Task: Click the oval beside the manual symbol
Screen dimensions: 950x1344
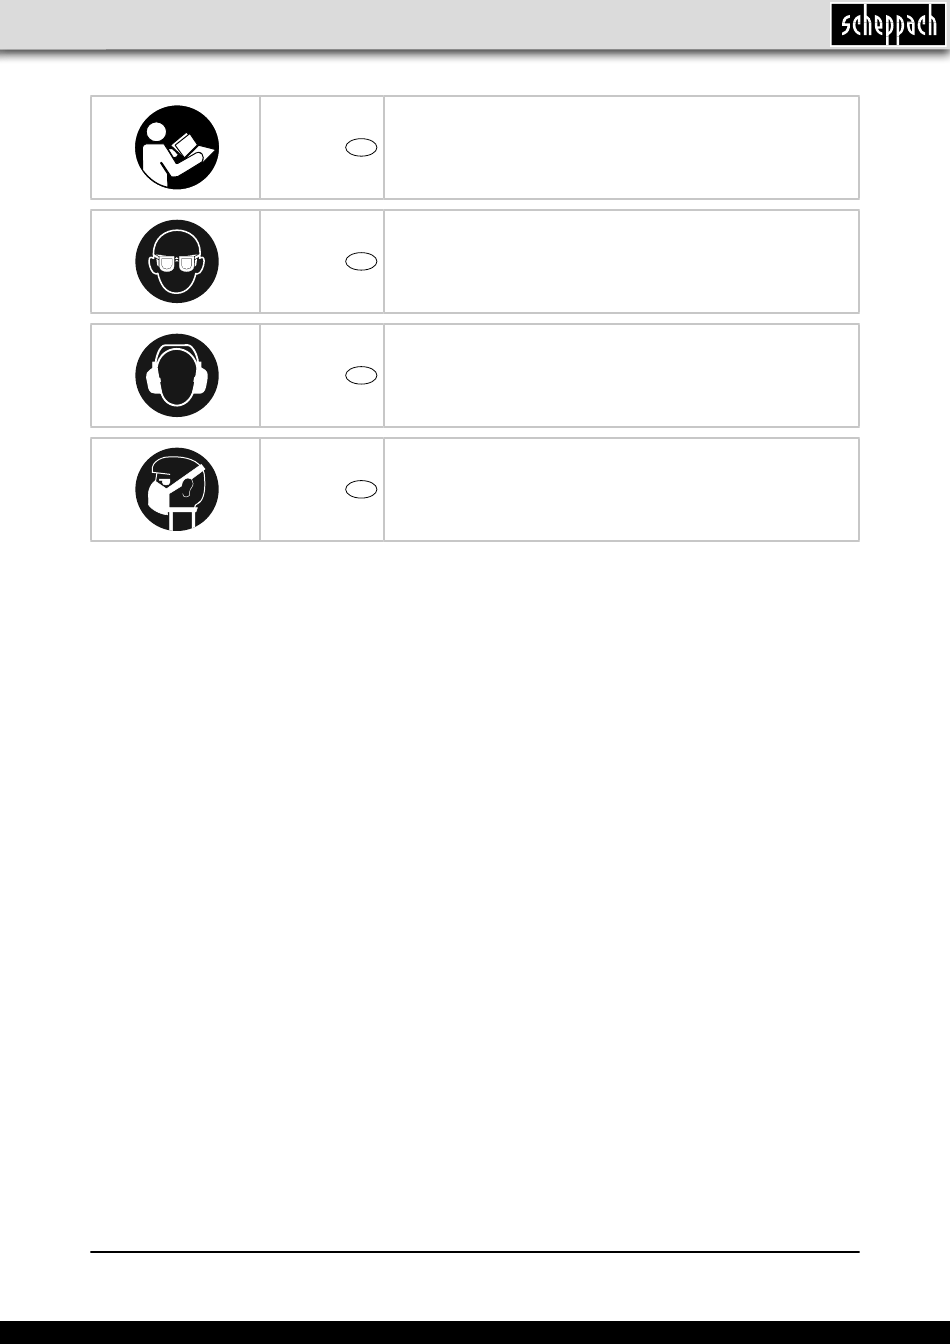Action: point(361,148)
